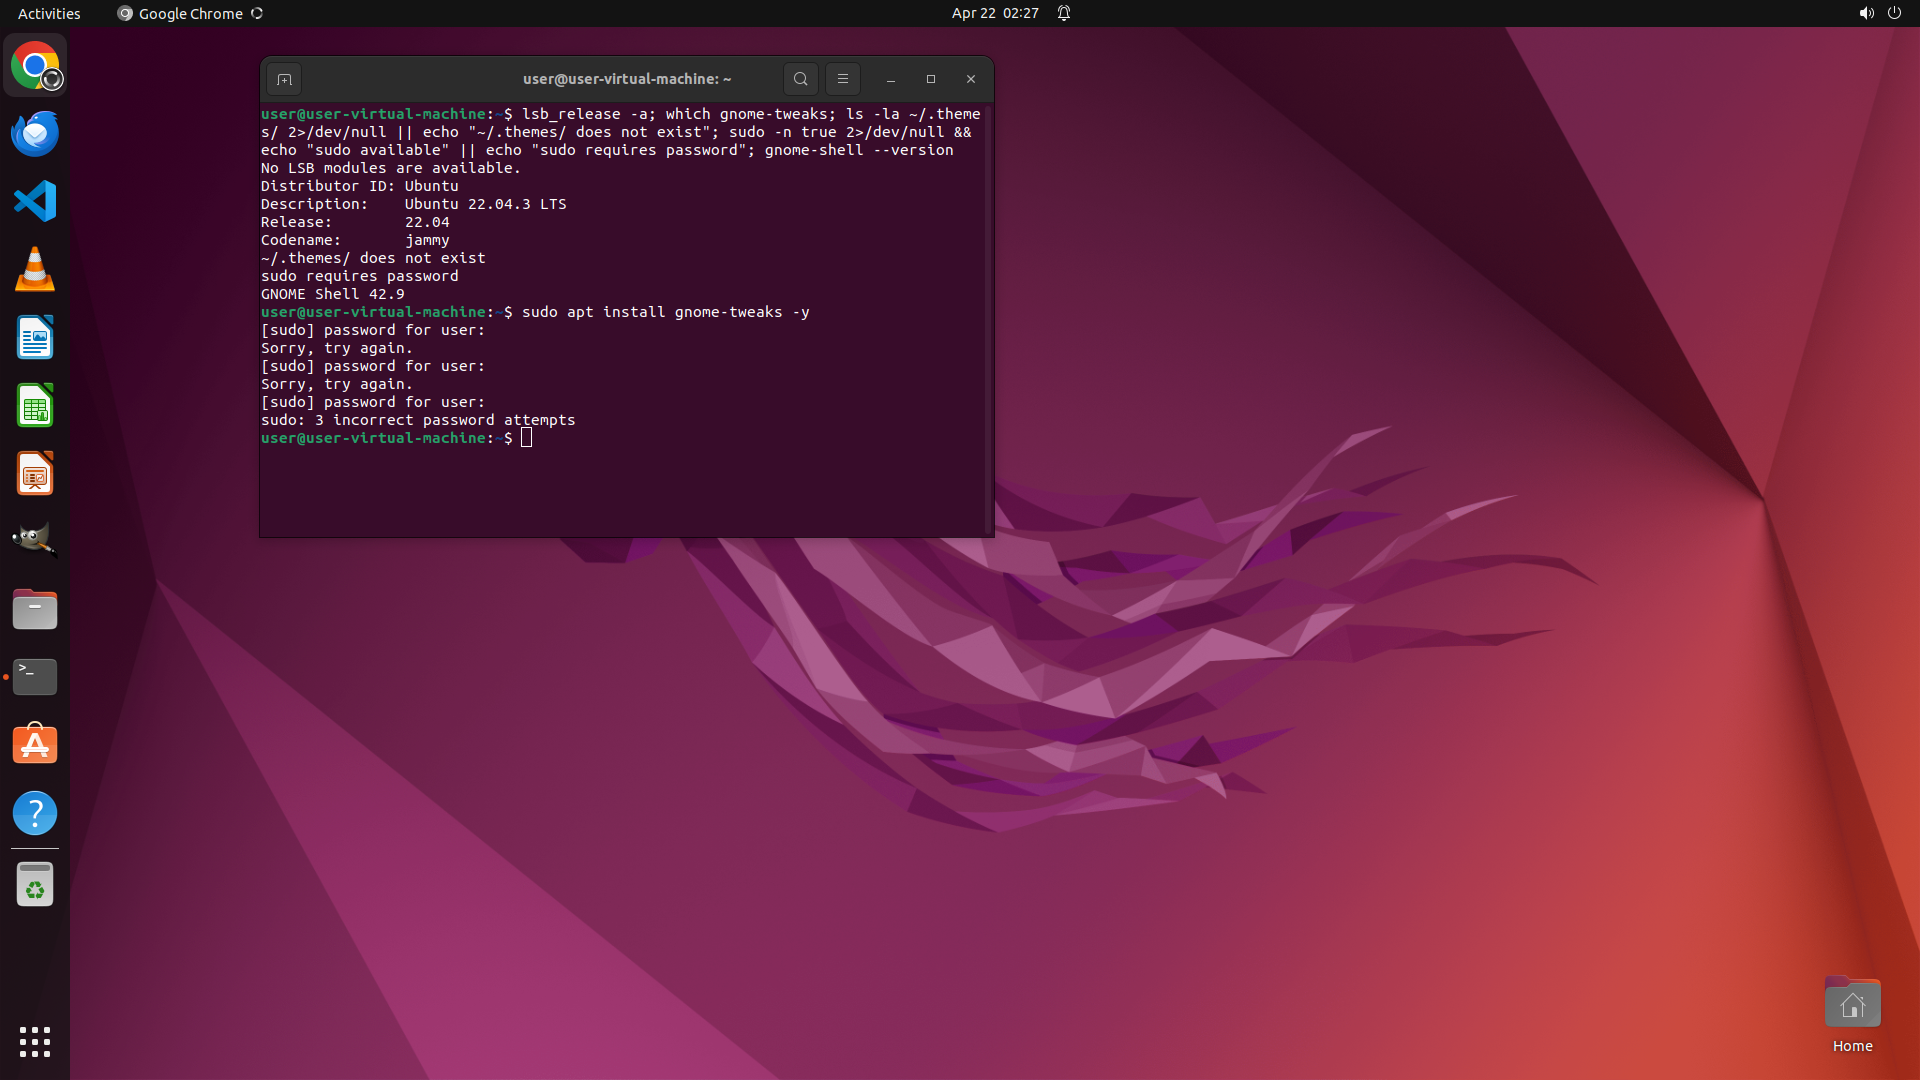Open Ubuntu Software center

coord(35,745)
